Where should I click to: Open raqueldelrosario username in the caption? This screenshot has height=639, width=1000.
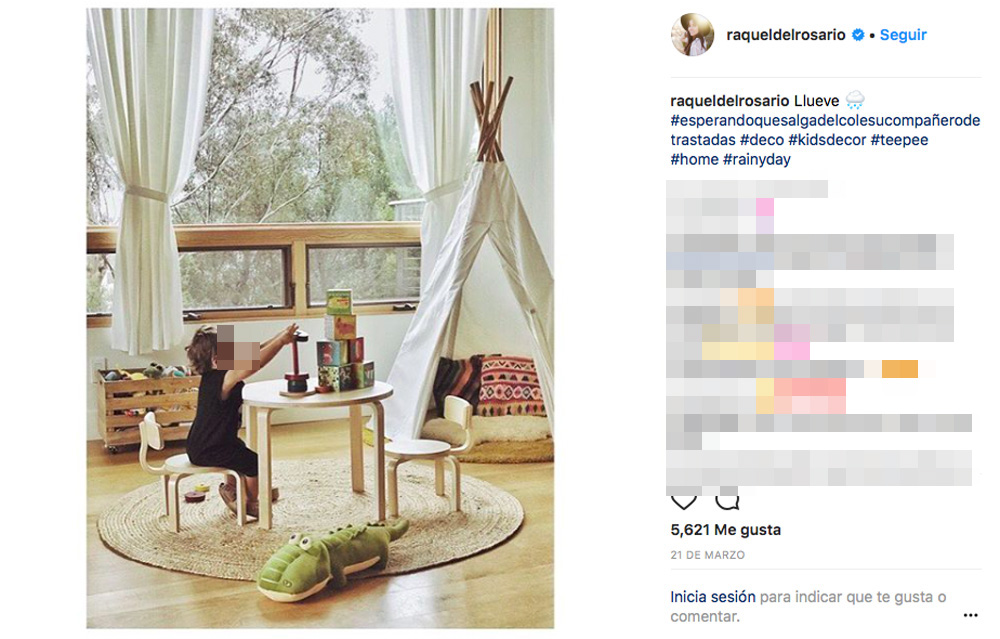[x=730, y=101]
